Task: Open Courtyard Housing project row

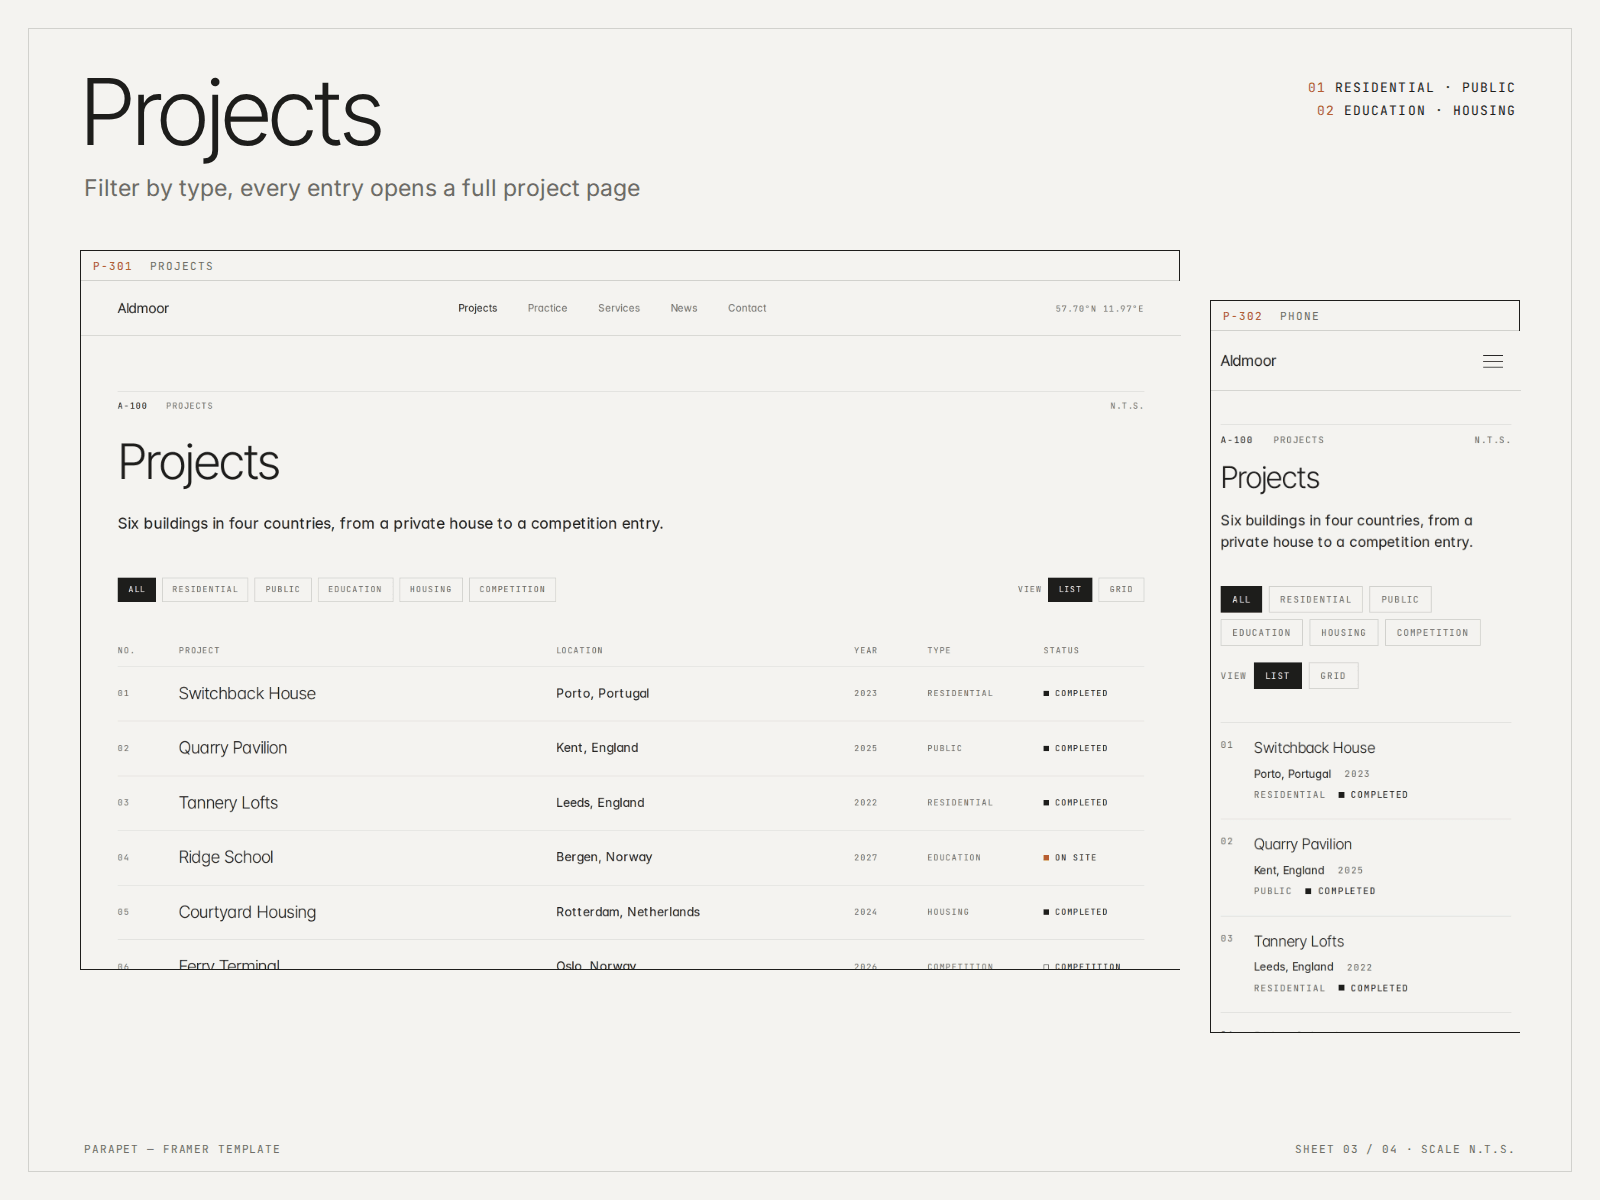Action: point(630,912)
